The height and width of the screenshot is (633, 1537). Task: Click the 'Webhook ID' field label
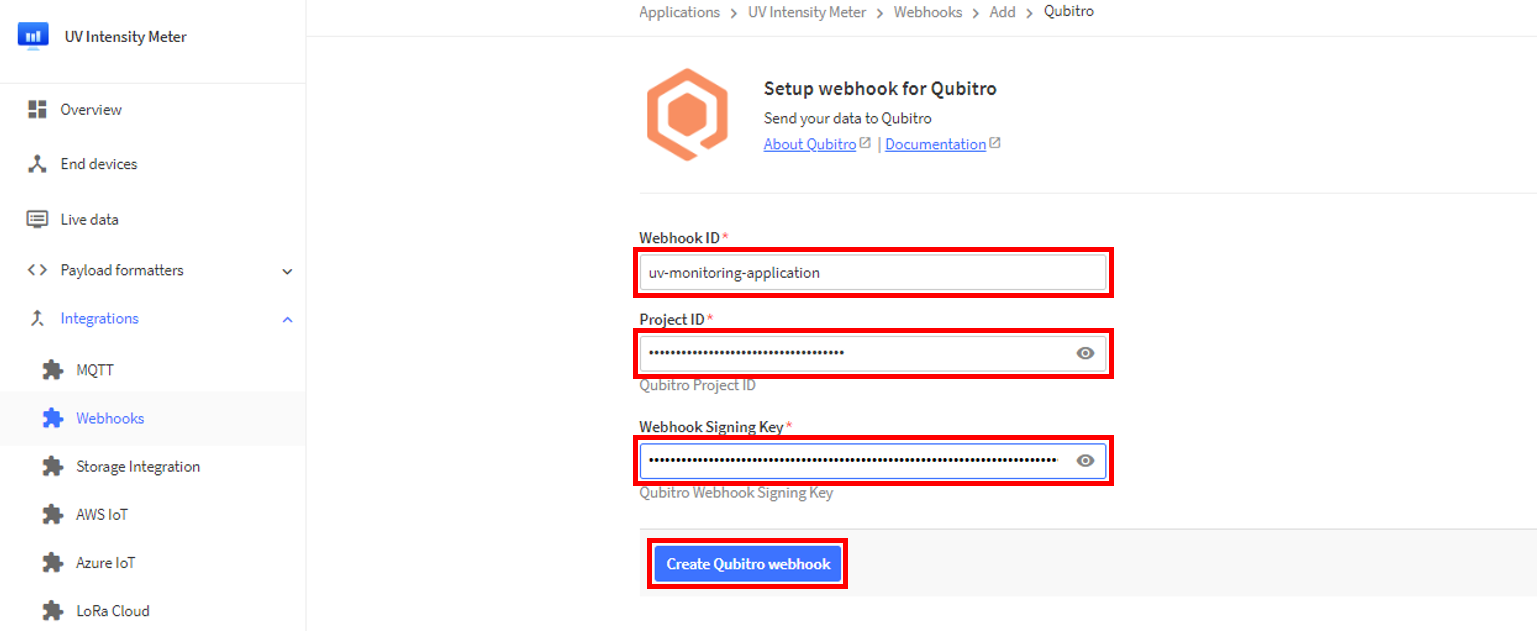(x=680, y=237)
